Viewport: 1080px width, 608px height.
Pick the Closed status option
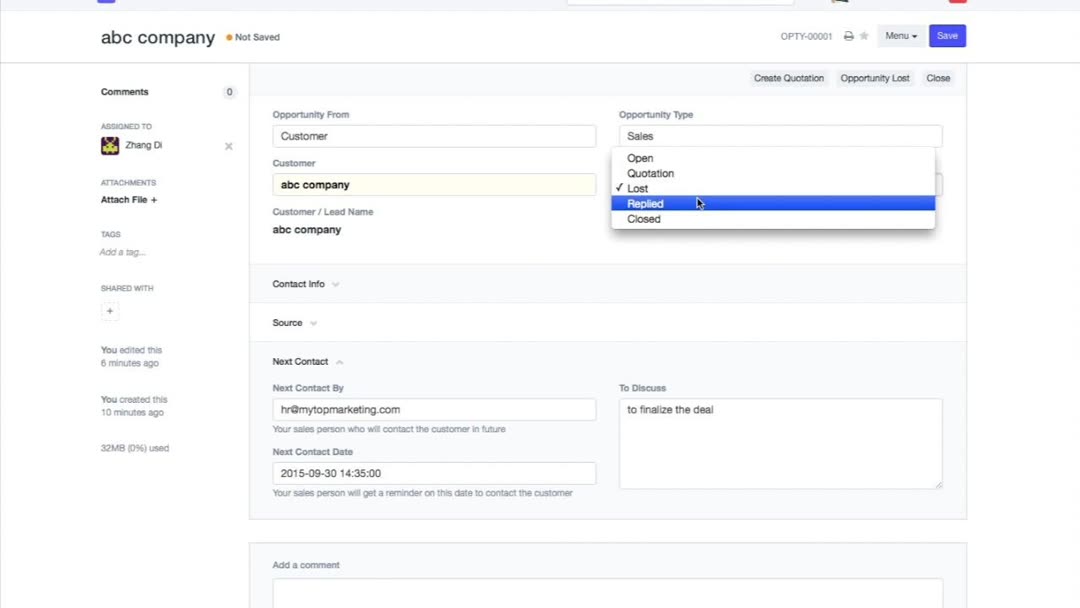point(643,219)
